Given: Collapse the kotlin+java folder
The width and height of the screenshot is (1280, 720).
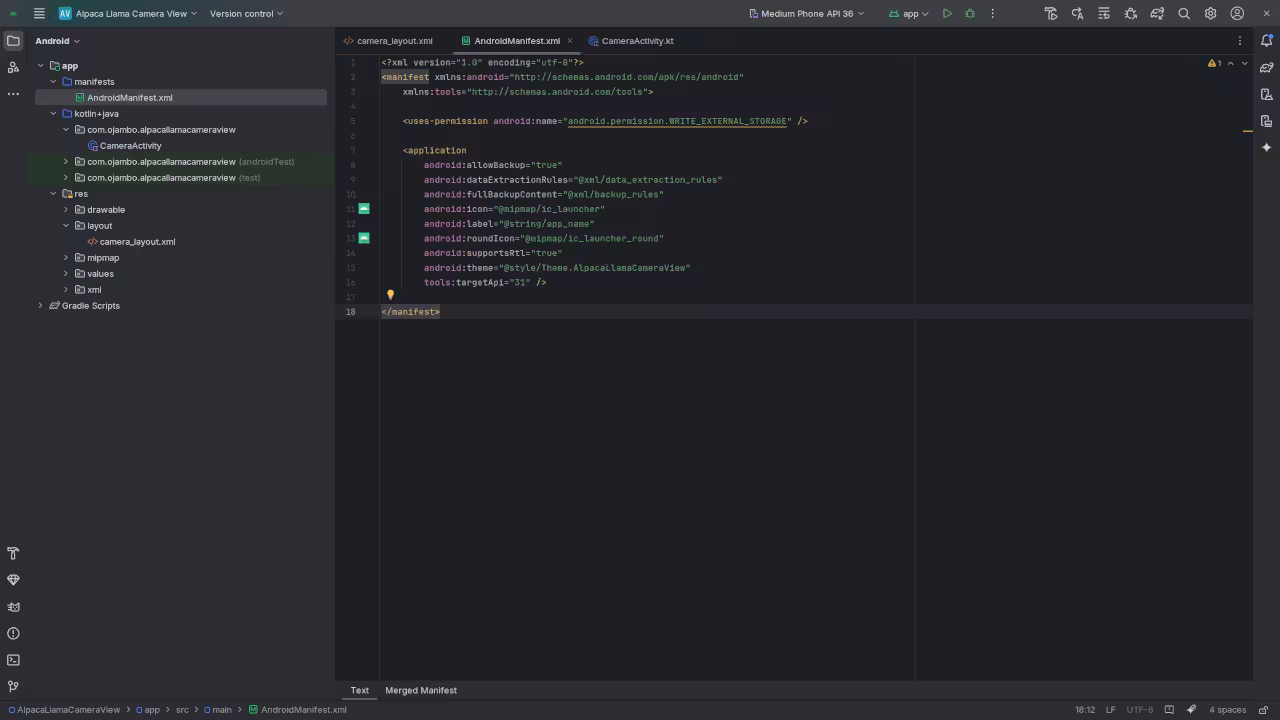Looking at the screenshot, I should click(x=54, y=114).
